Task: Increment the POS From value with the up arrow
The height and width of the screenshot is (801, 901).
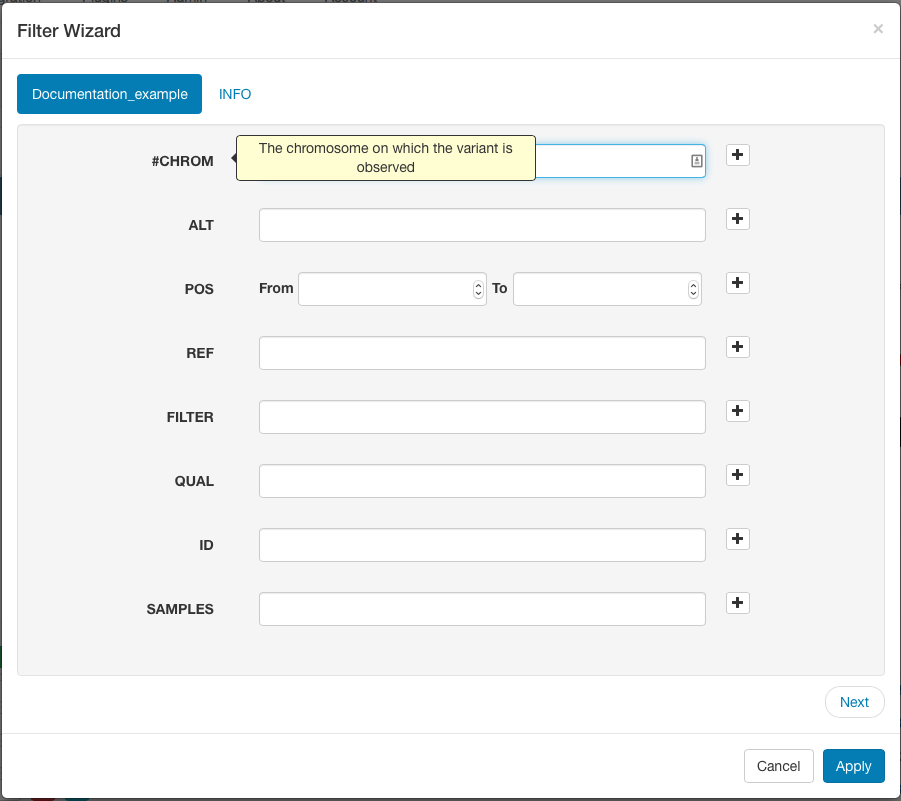Action: point(477,284)
